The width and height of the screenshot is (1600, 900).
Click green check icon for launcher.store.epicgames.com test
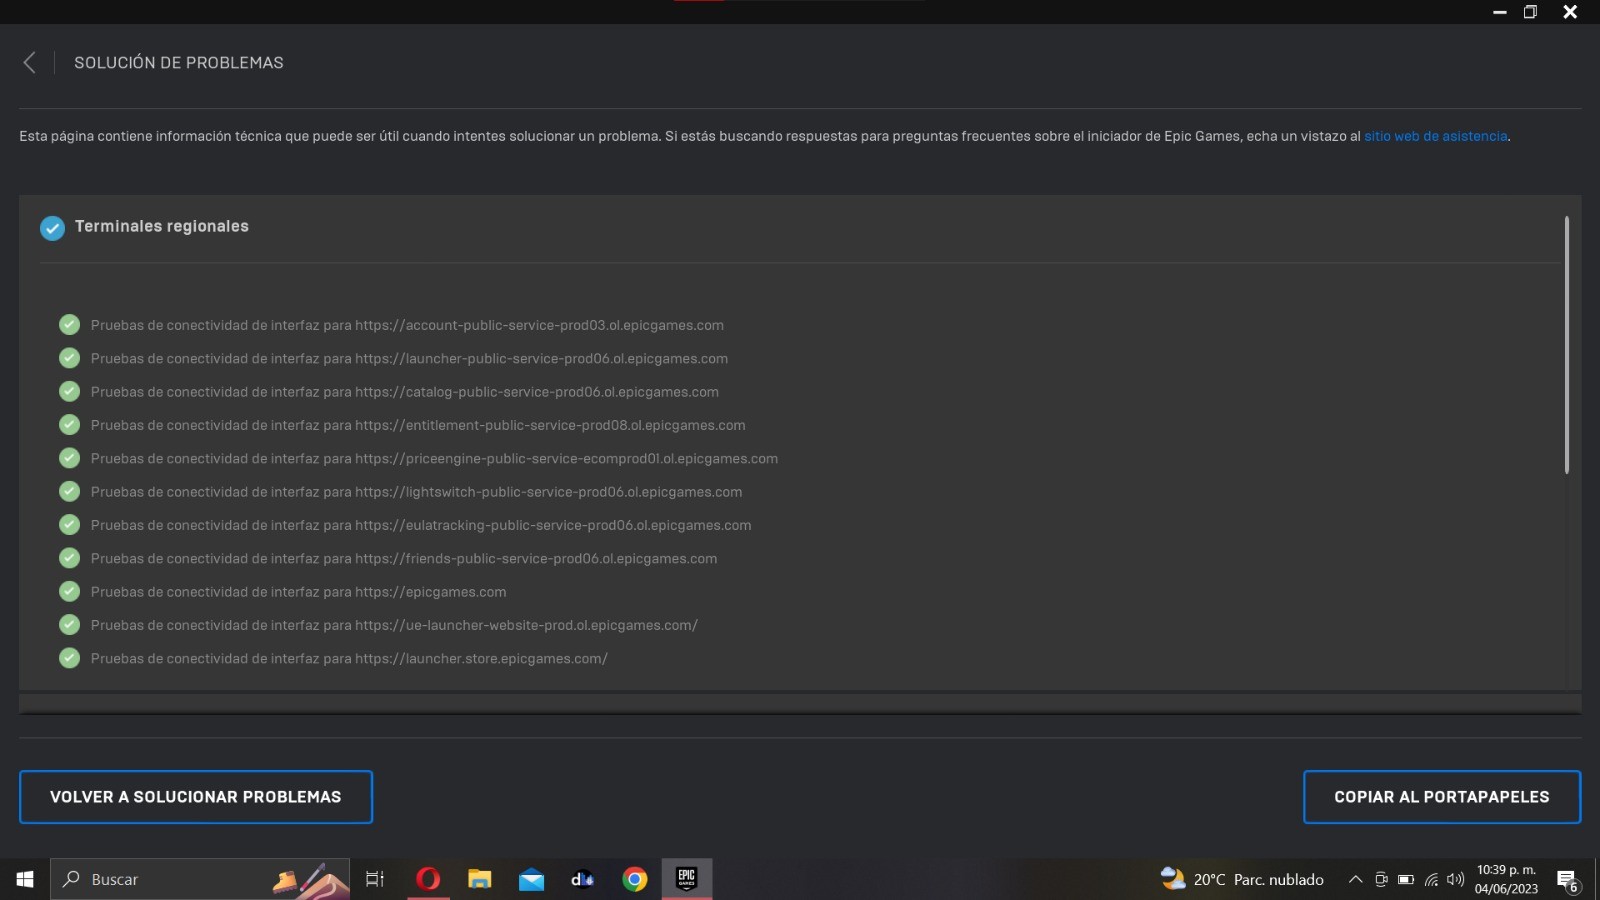(69, 658)
